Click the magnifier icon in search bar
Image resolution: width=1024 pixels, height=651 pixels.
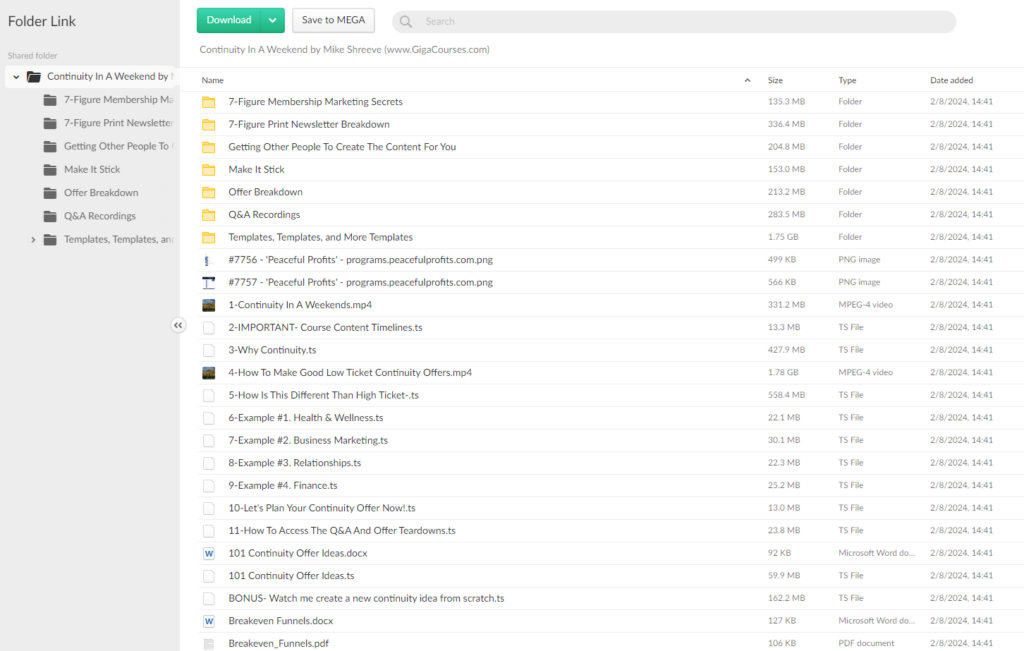click(406, 21)
